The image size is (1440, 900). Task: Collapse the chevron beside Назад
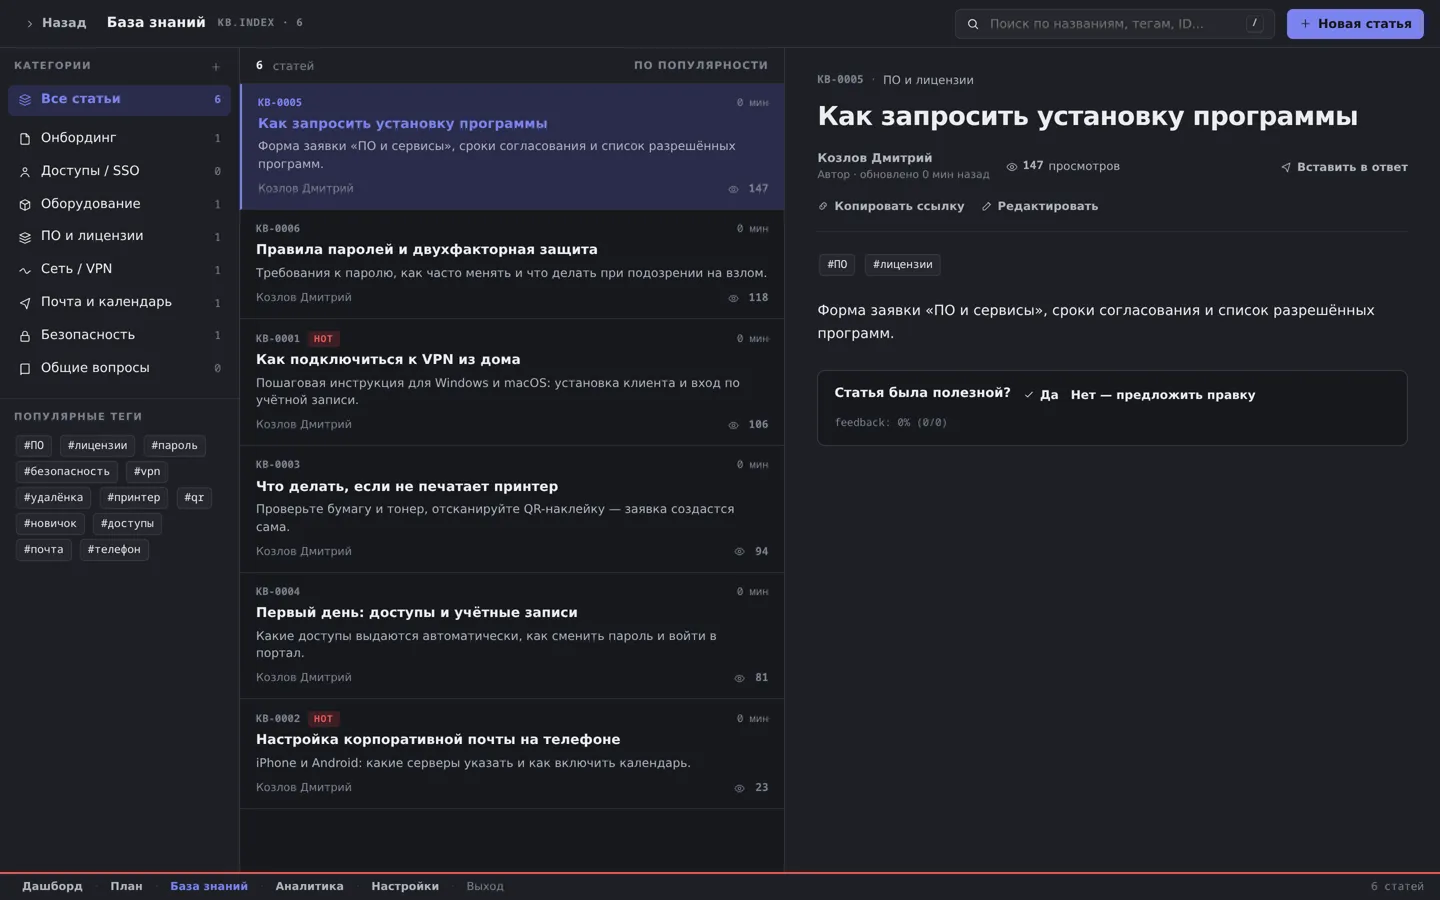click(29, 24)
